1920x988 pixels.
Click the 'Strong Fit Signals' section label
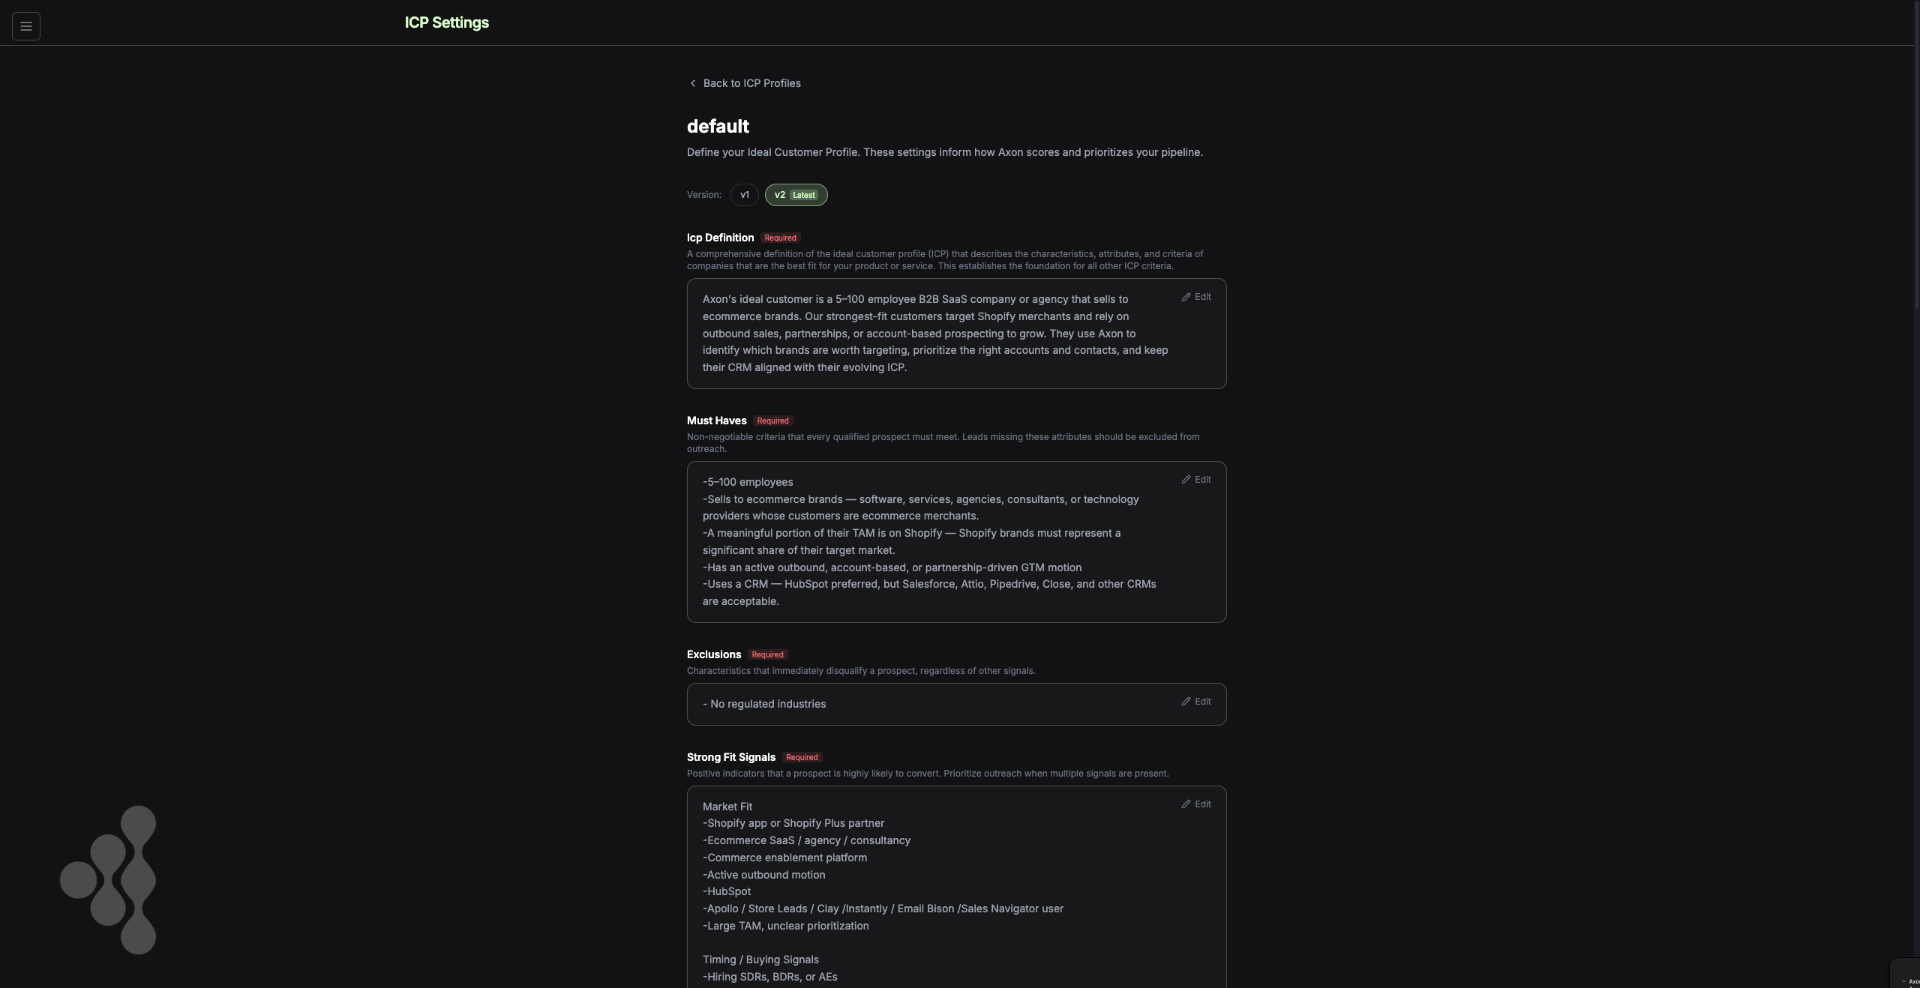[x=731, y=758]
